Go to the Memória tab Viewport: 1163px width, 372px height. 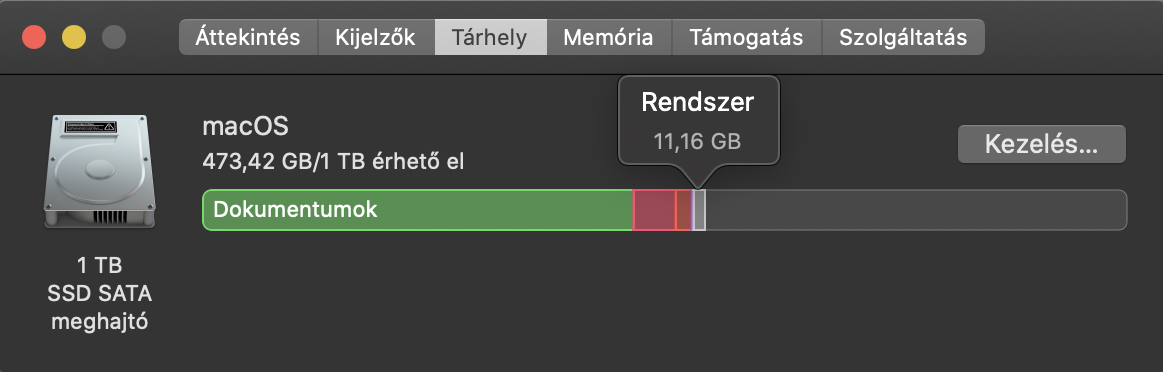click(609, 37)
